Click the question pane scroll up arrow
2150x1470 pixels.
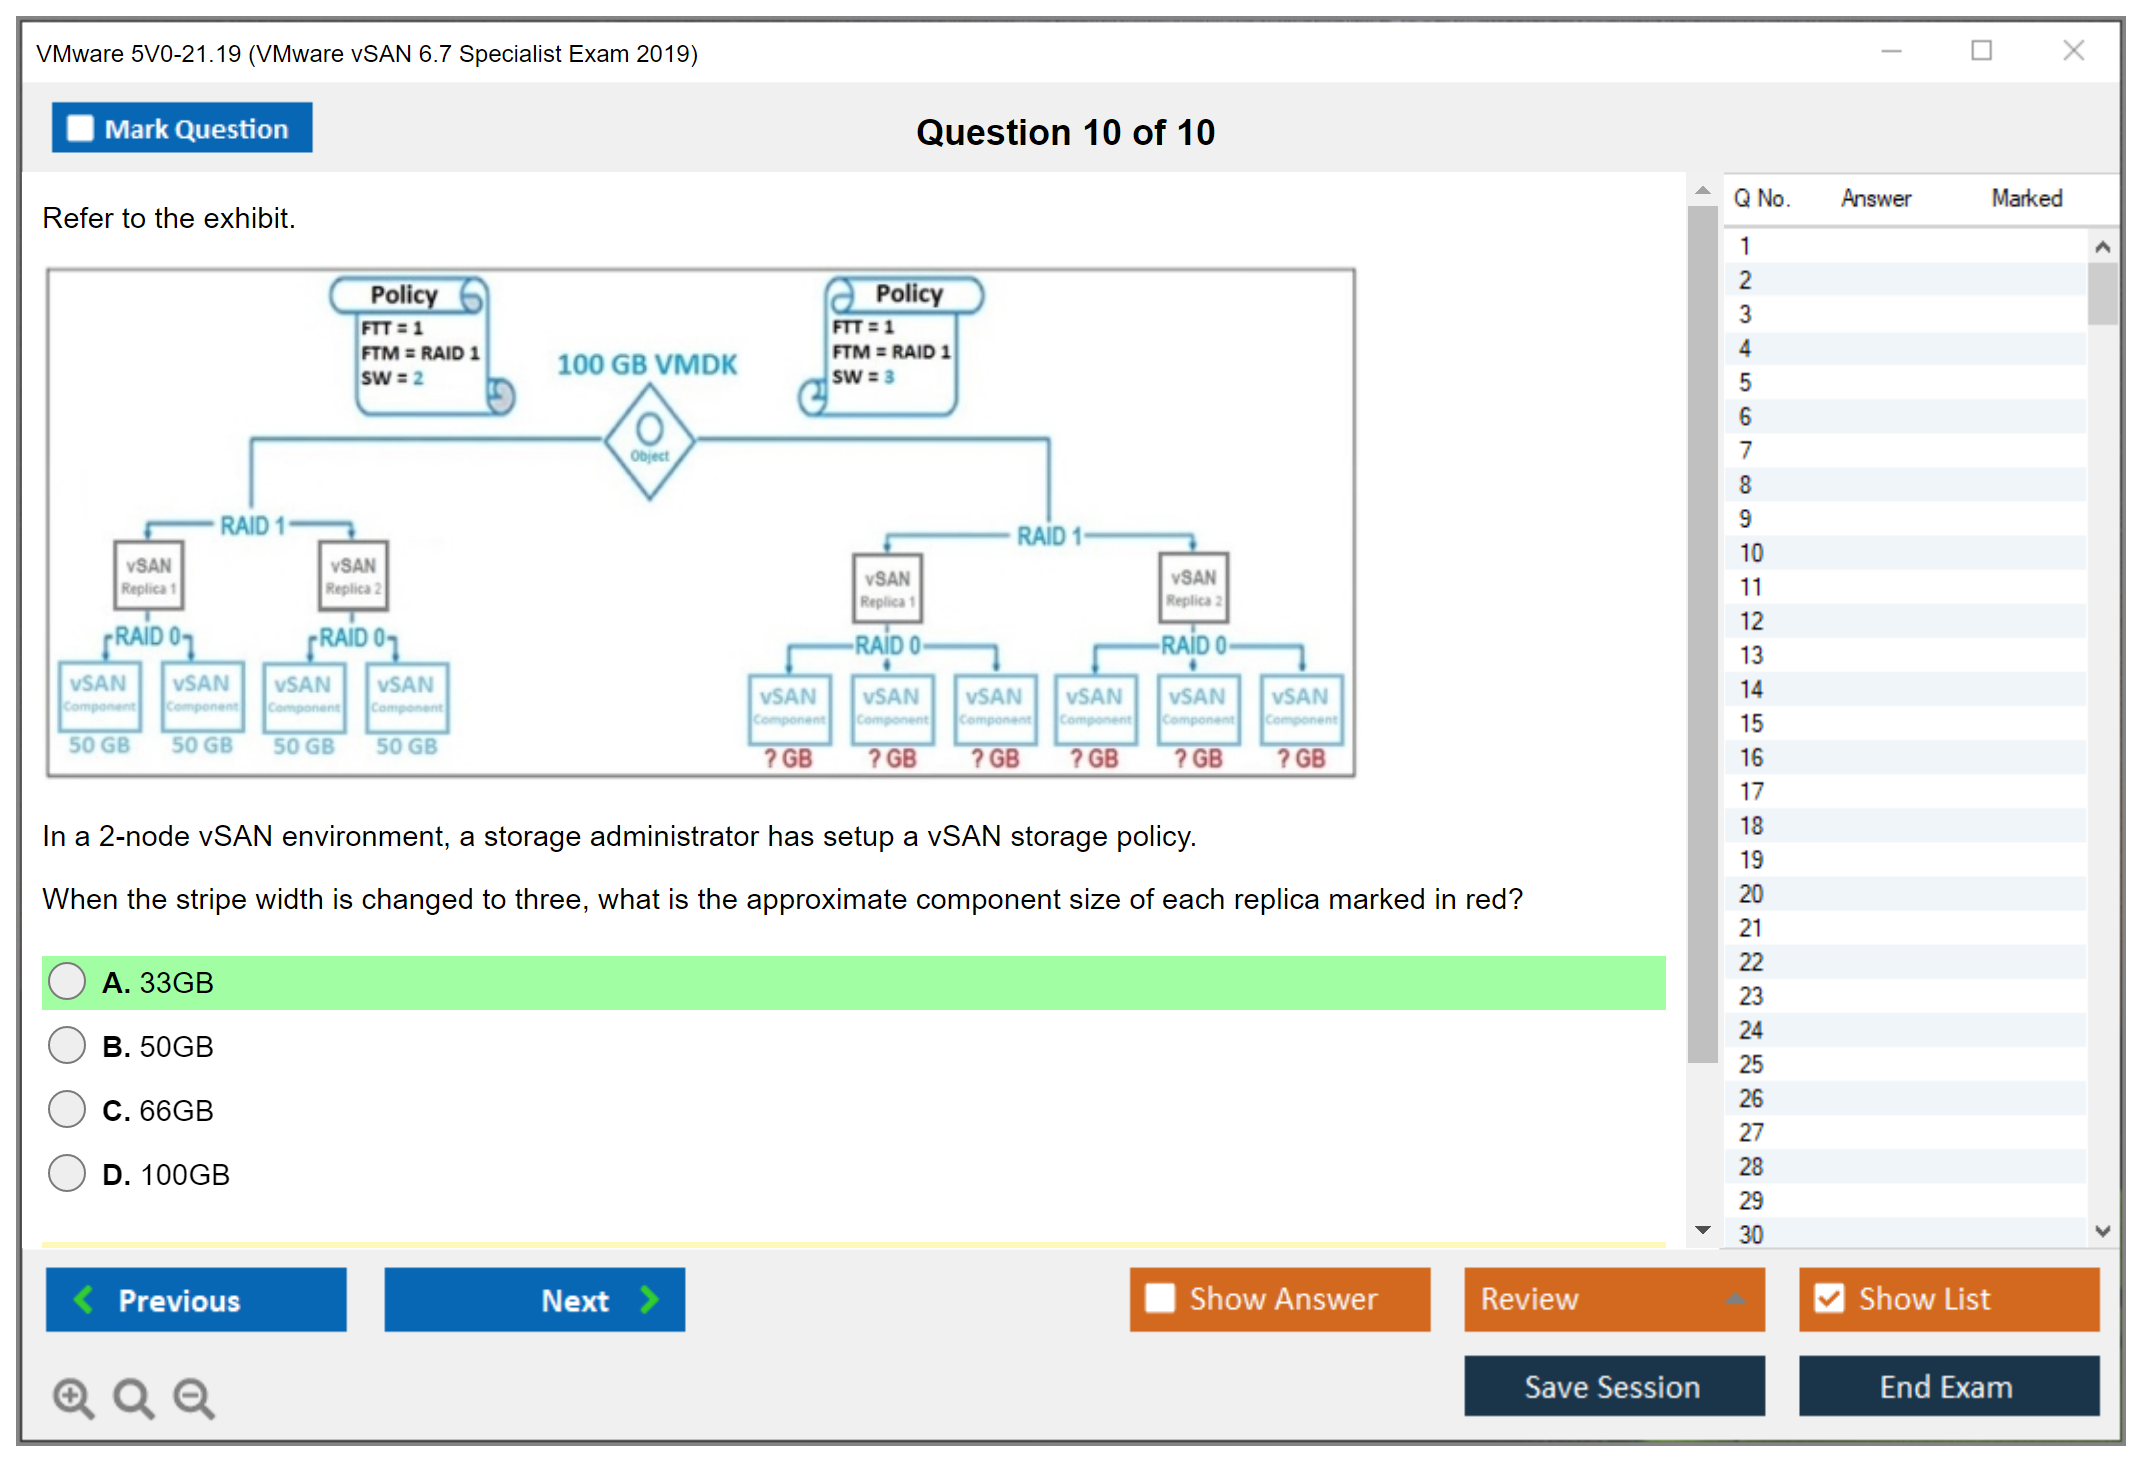[x=1702, y=190]
